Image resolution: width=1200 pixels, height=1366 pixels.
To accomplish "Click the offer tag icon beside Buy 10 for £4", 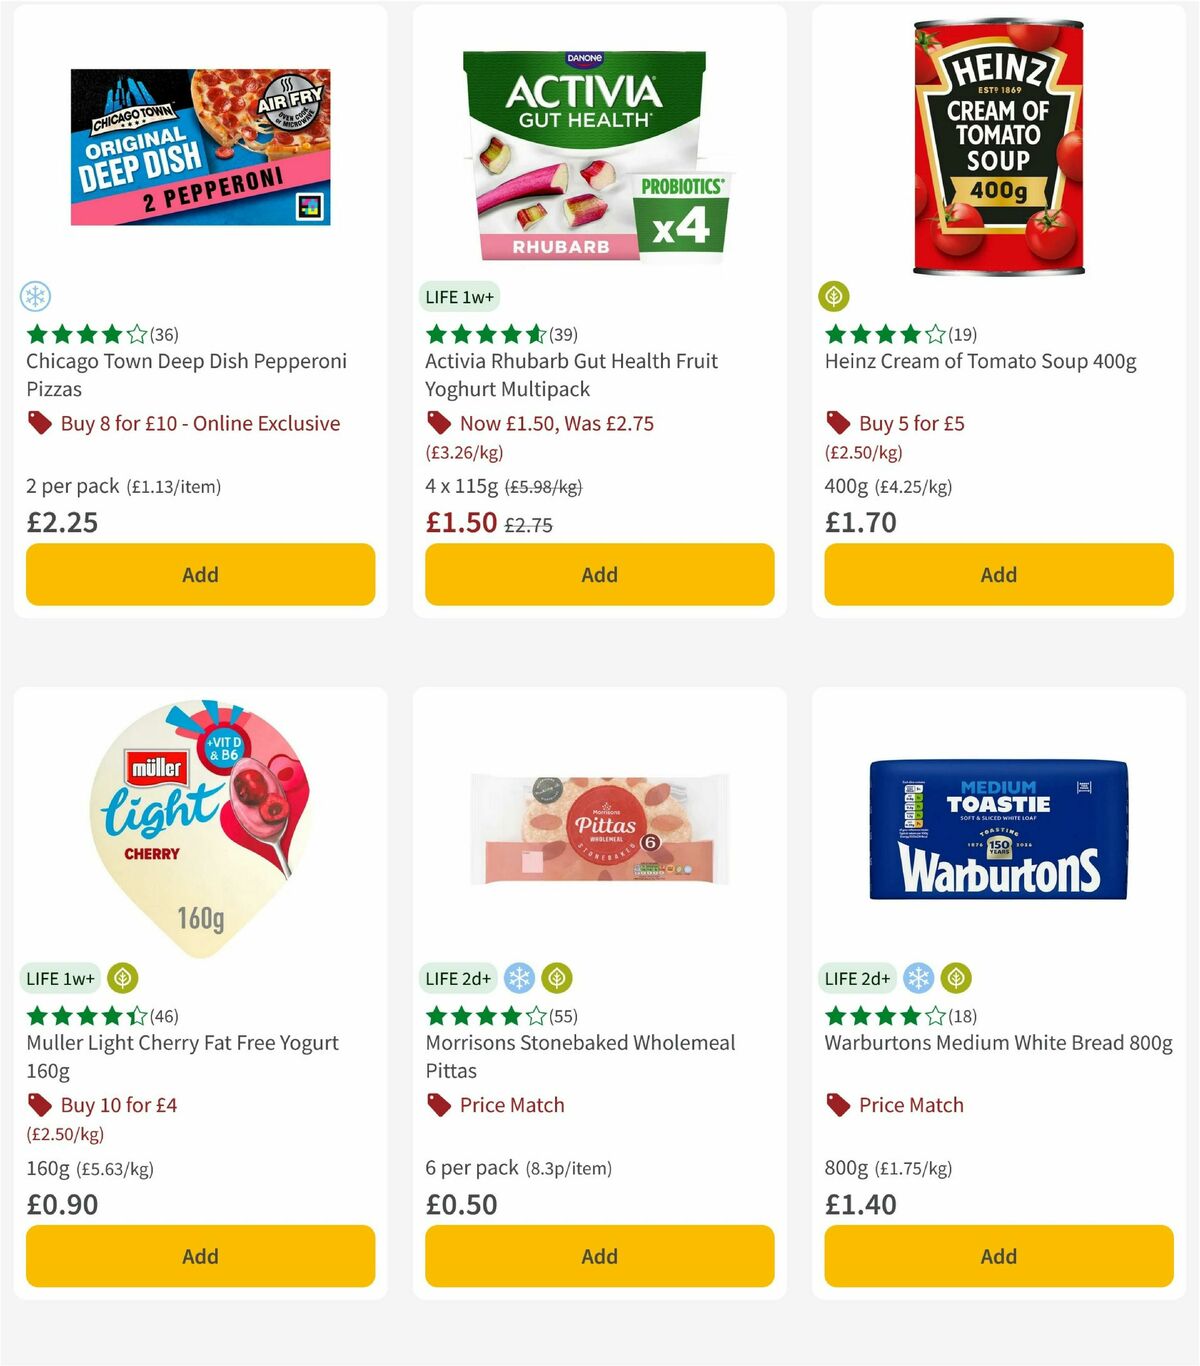I will tap(40, 1105).
